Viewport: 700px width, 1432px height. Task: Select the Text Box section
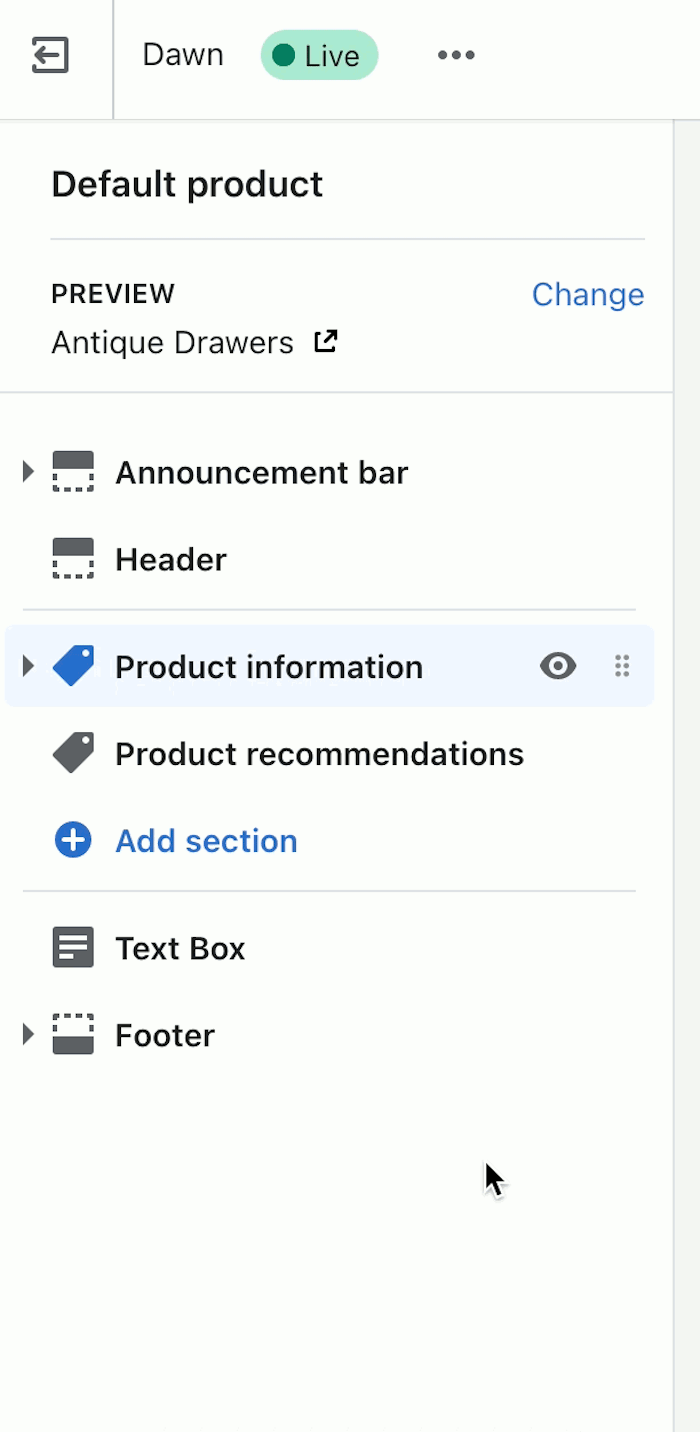point(180,947)
